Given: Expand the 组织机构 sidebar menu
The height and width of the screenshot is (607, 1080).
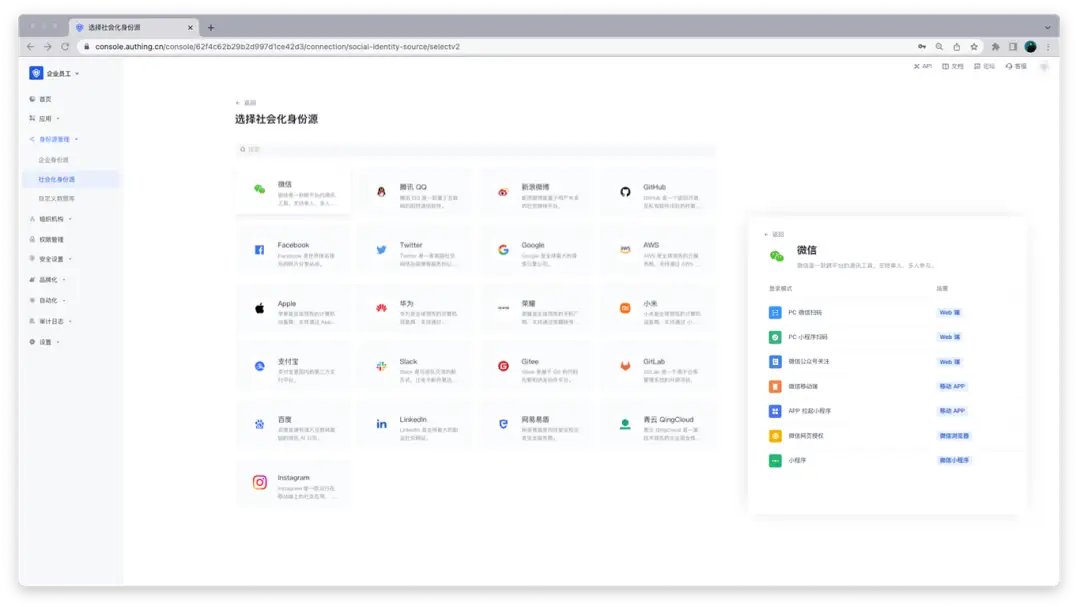Looking at the screenshot, I should point(51,219).
